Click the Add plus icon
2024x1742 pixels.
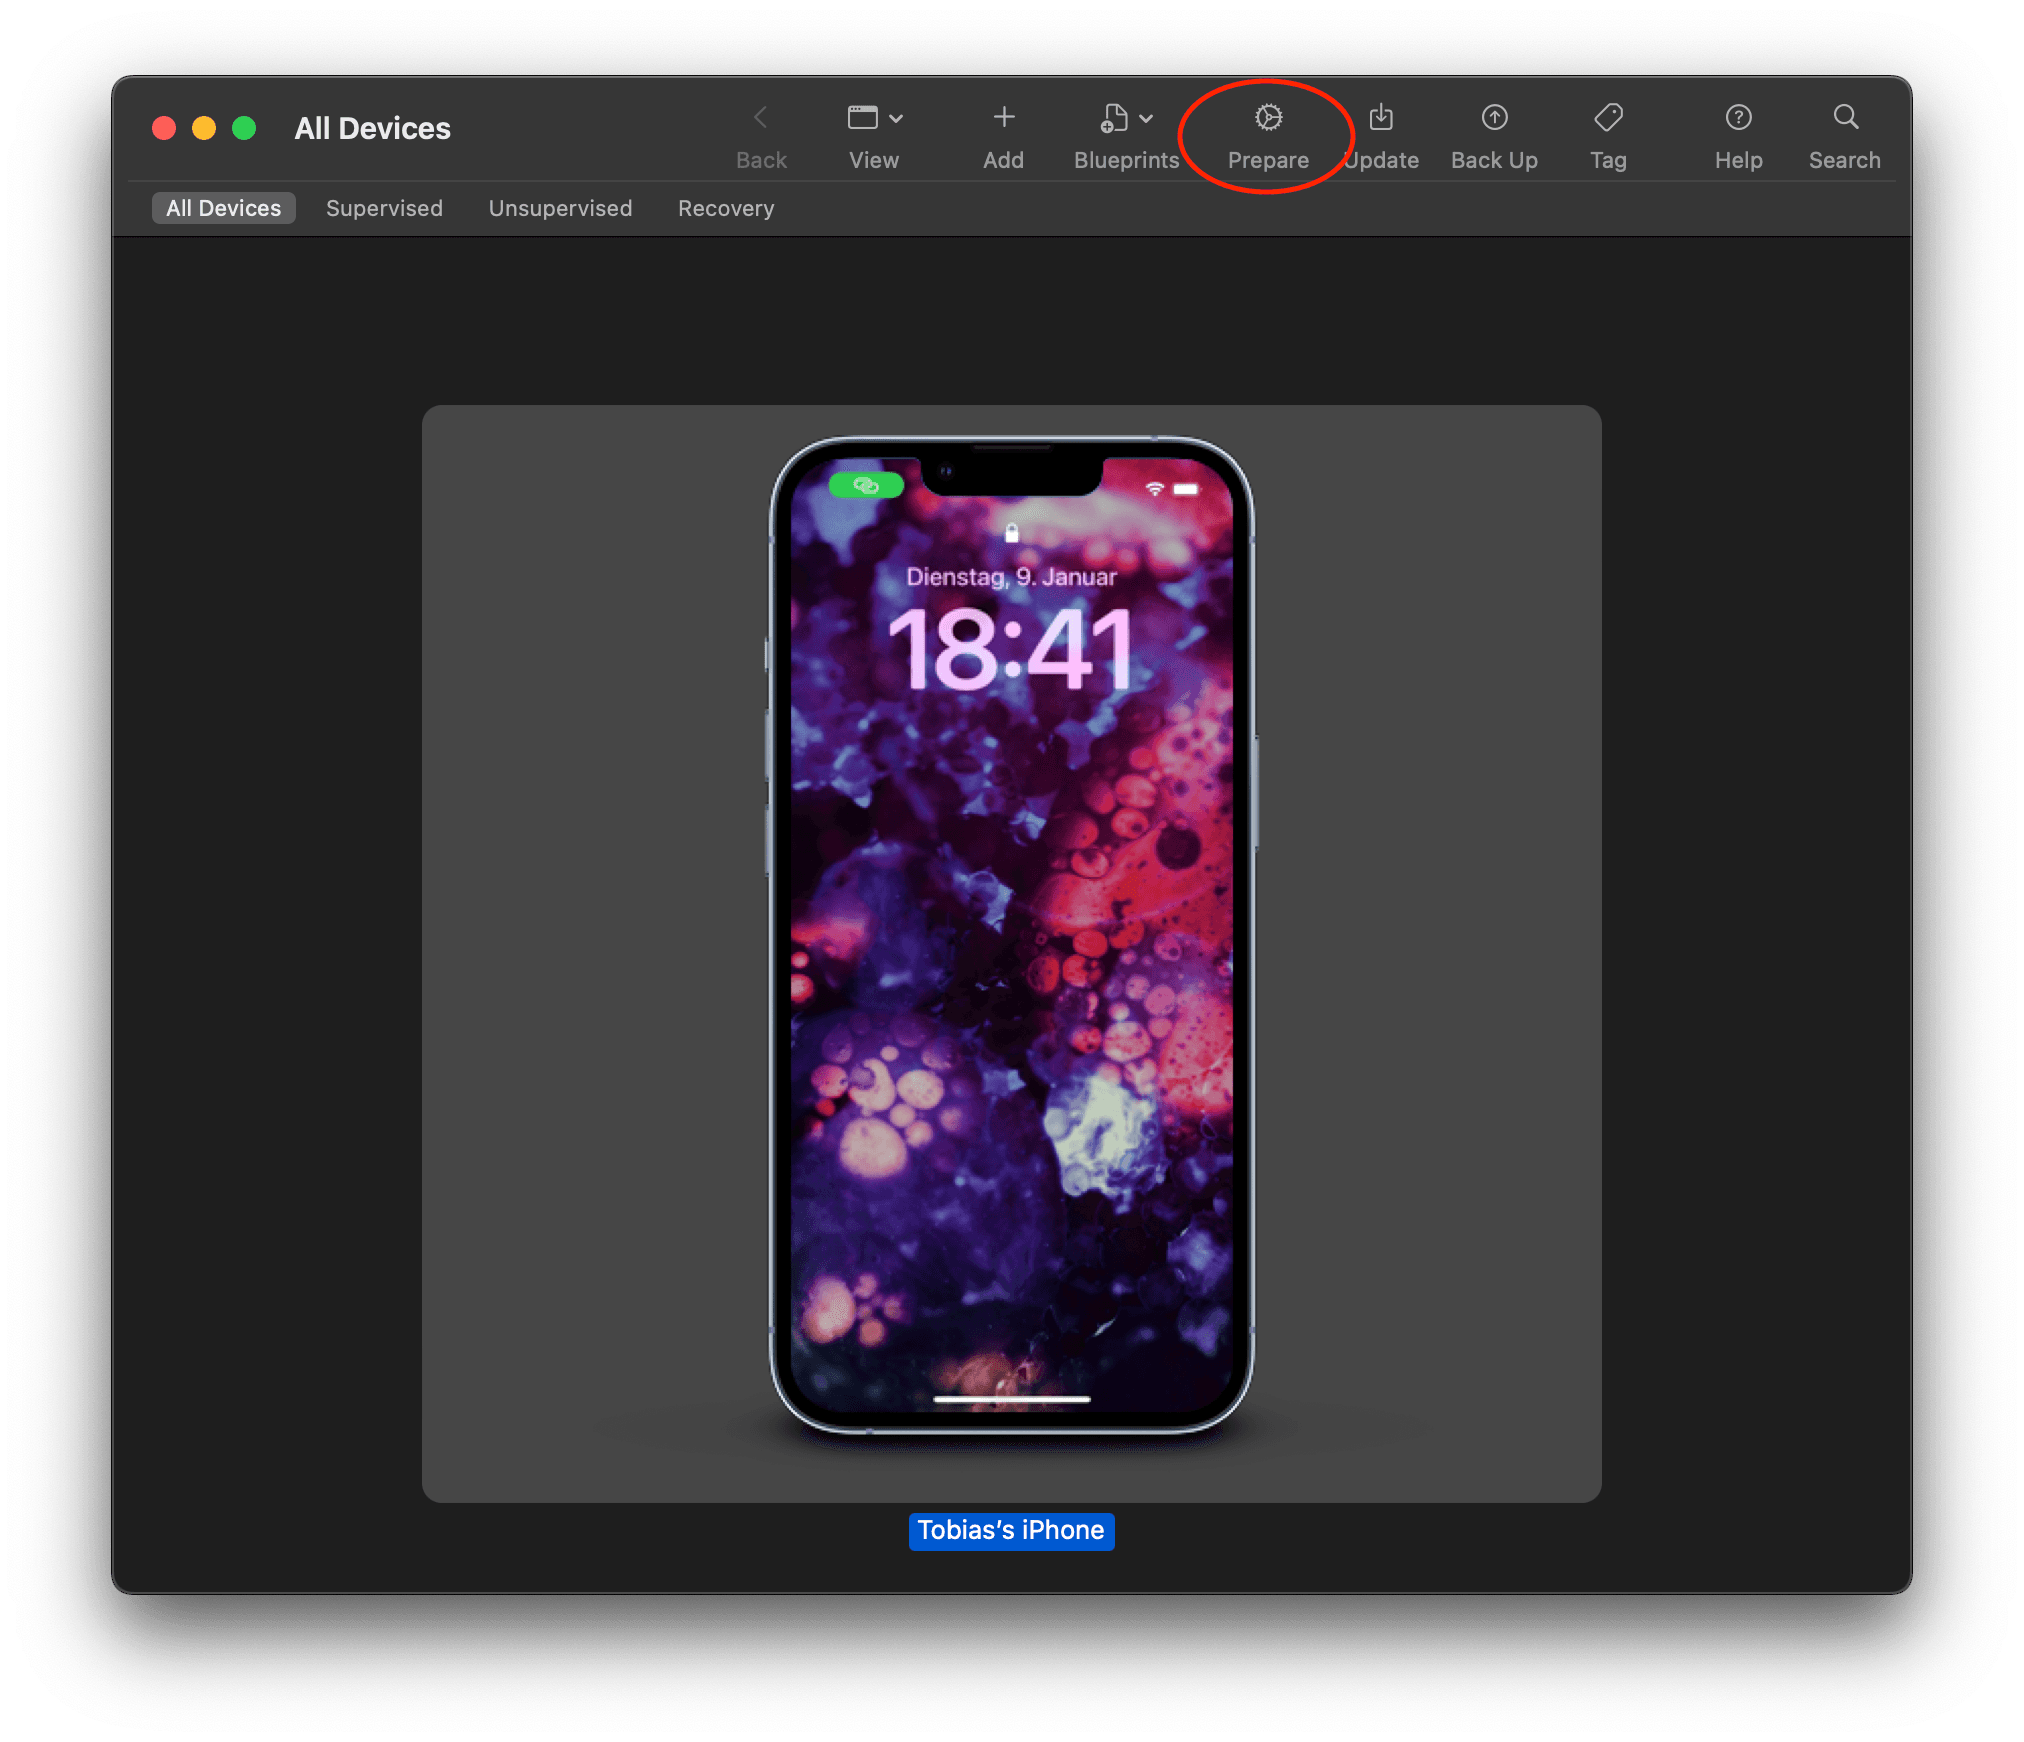pos(1004,118)
